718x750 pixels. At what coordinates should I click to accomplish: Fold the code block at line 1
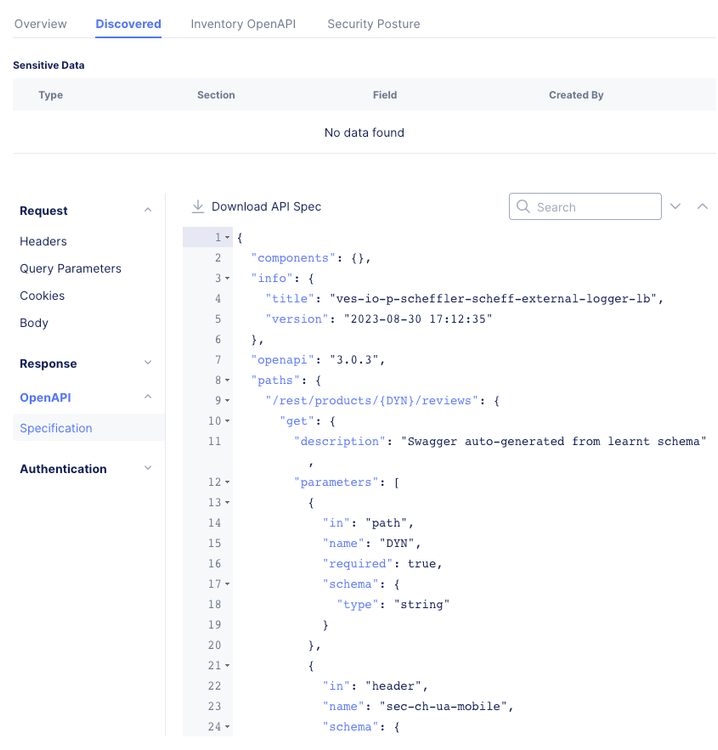[x=228, y=238]
